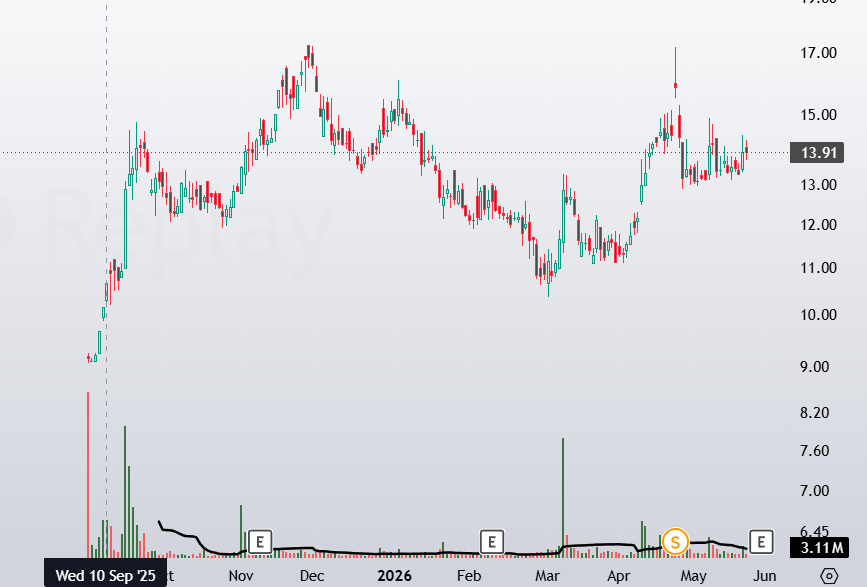Click the Dec label on time axis
This screenshot has height=587, width=867.
coord(312,576)
